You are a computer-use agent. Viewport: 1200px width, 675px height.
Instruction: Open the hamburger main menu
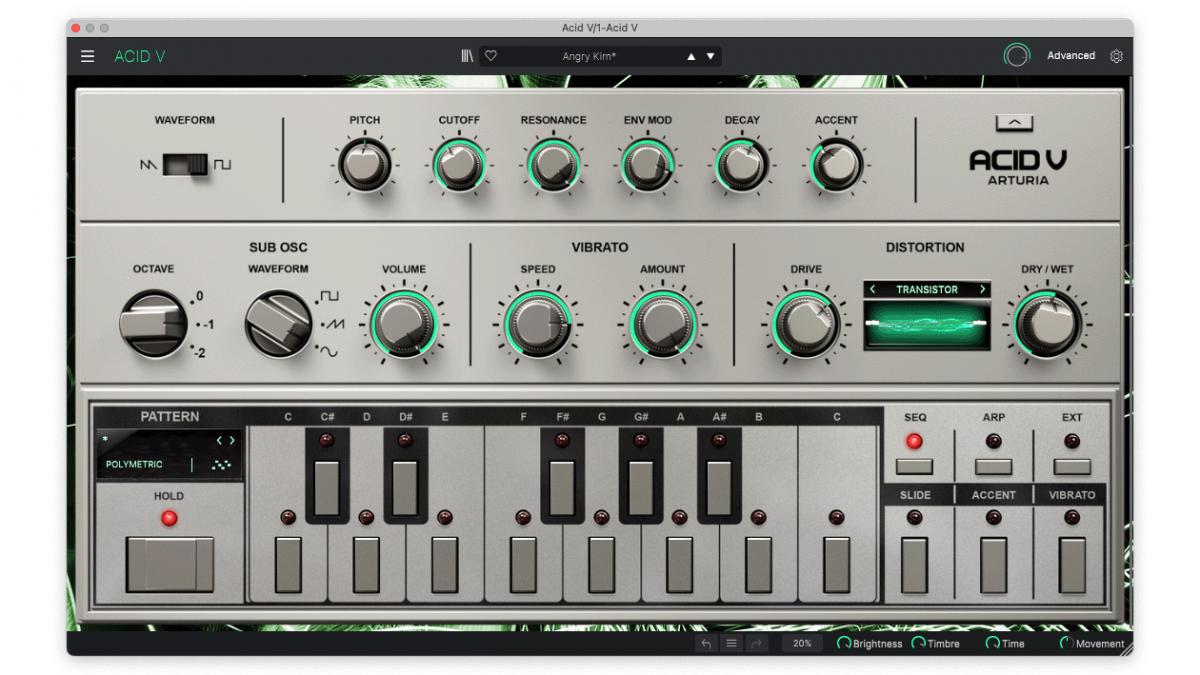point(88,56)
